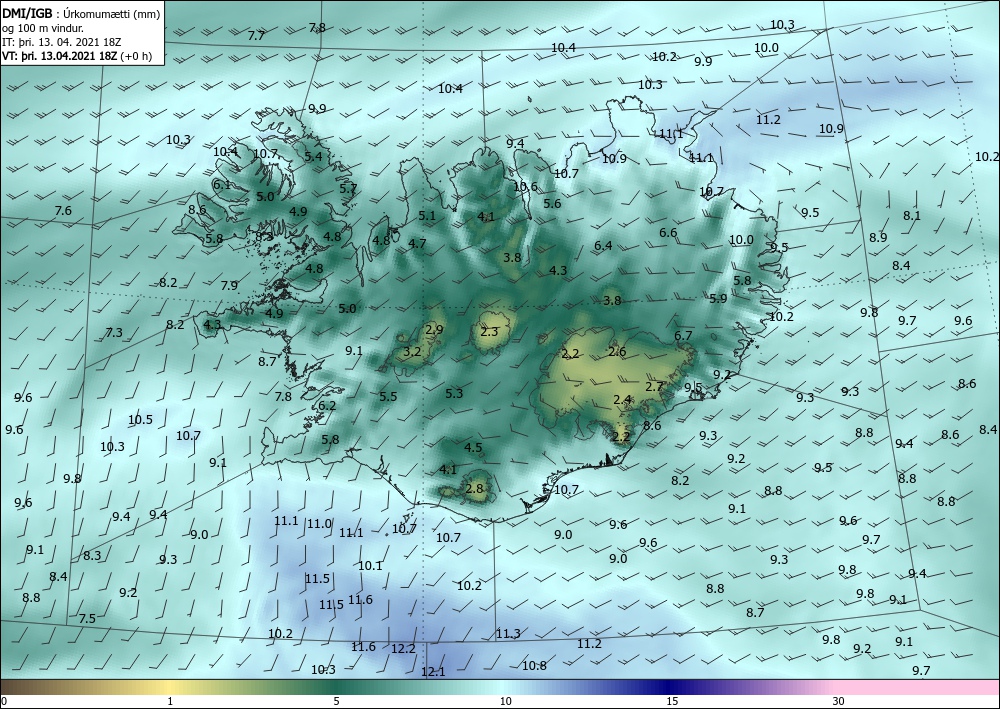Click the 11.0 value southwest of Iceland
Image resolution: width=1000 pixels, height=709 pixels.
(319, 523)
